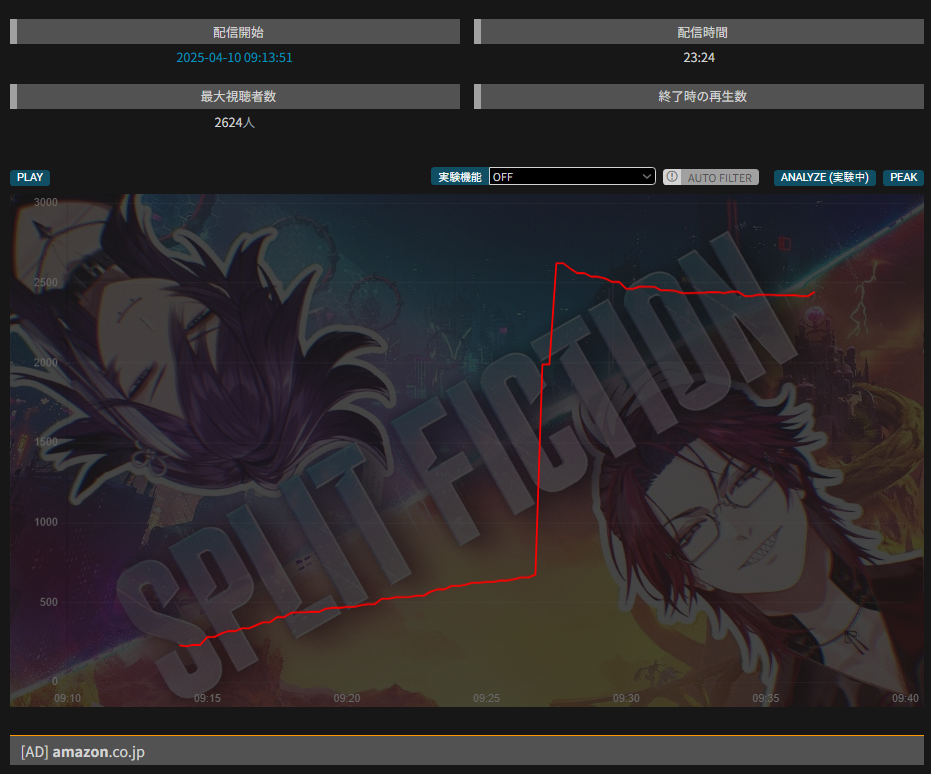The height and width of the screenshot is (774, 931).
Task: Click the info icon on AUTO FILTER
Action: (x=672, y=177)
